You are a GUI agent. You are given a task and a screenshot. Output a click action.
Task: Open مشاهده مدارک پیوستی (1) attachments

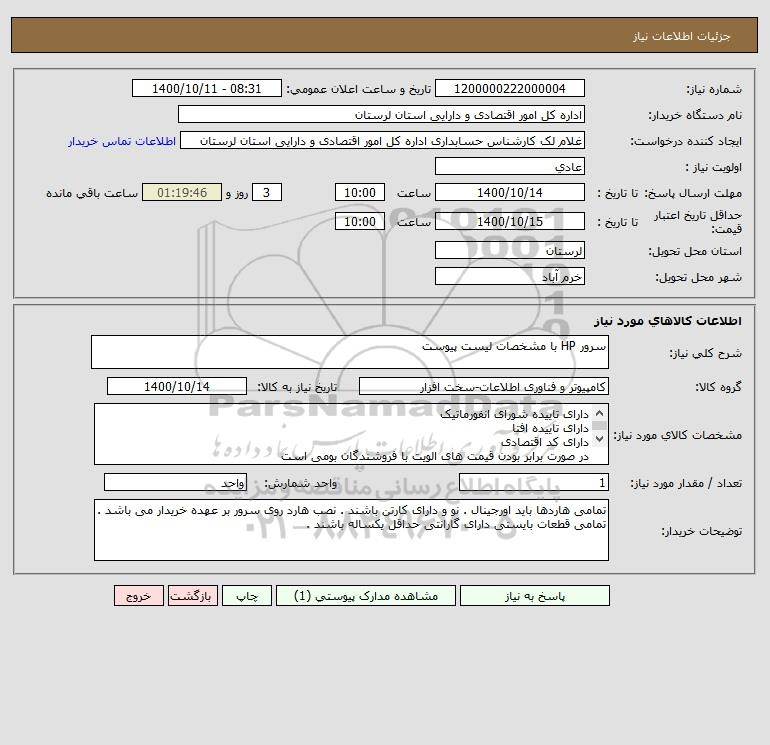tap(366, 596)
